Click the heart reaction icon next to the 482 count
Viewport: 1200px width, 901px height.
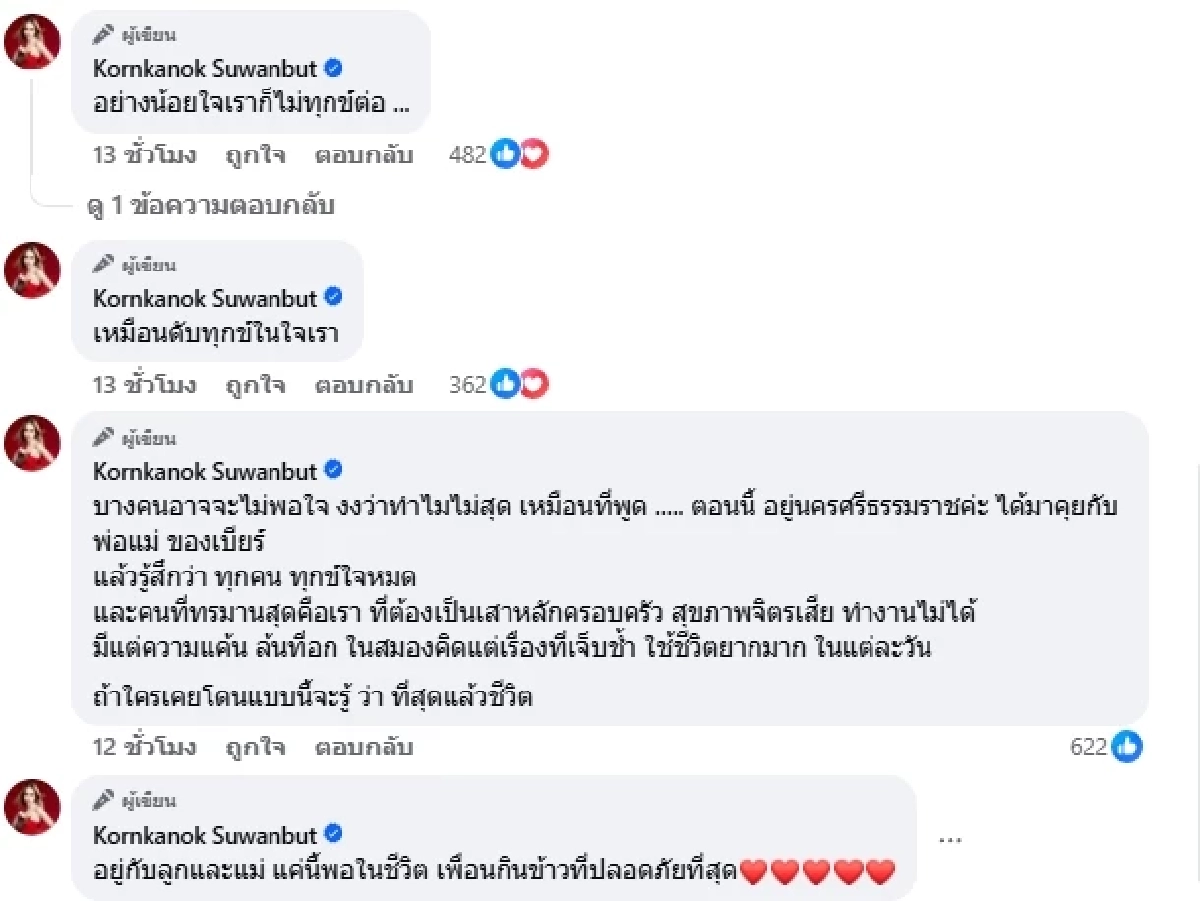pos(537,153)
